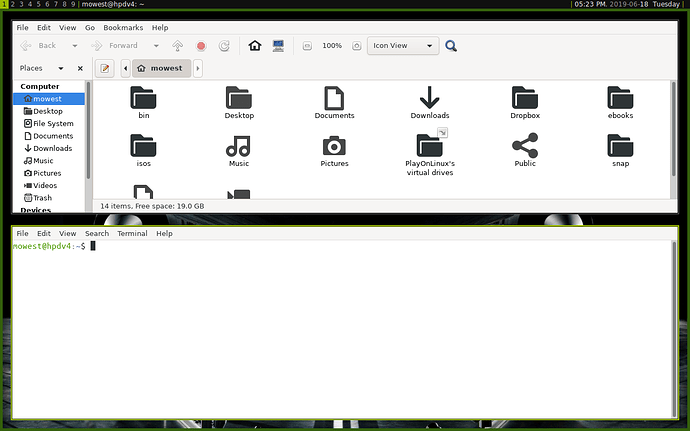Click the Places sidebar scrollbar

(88, 130)
